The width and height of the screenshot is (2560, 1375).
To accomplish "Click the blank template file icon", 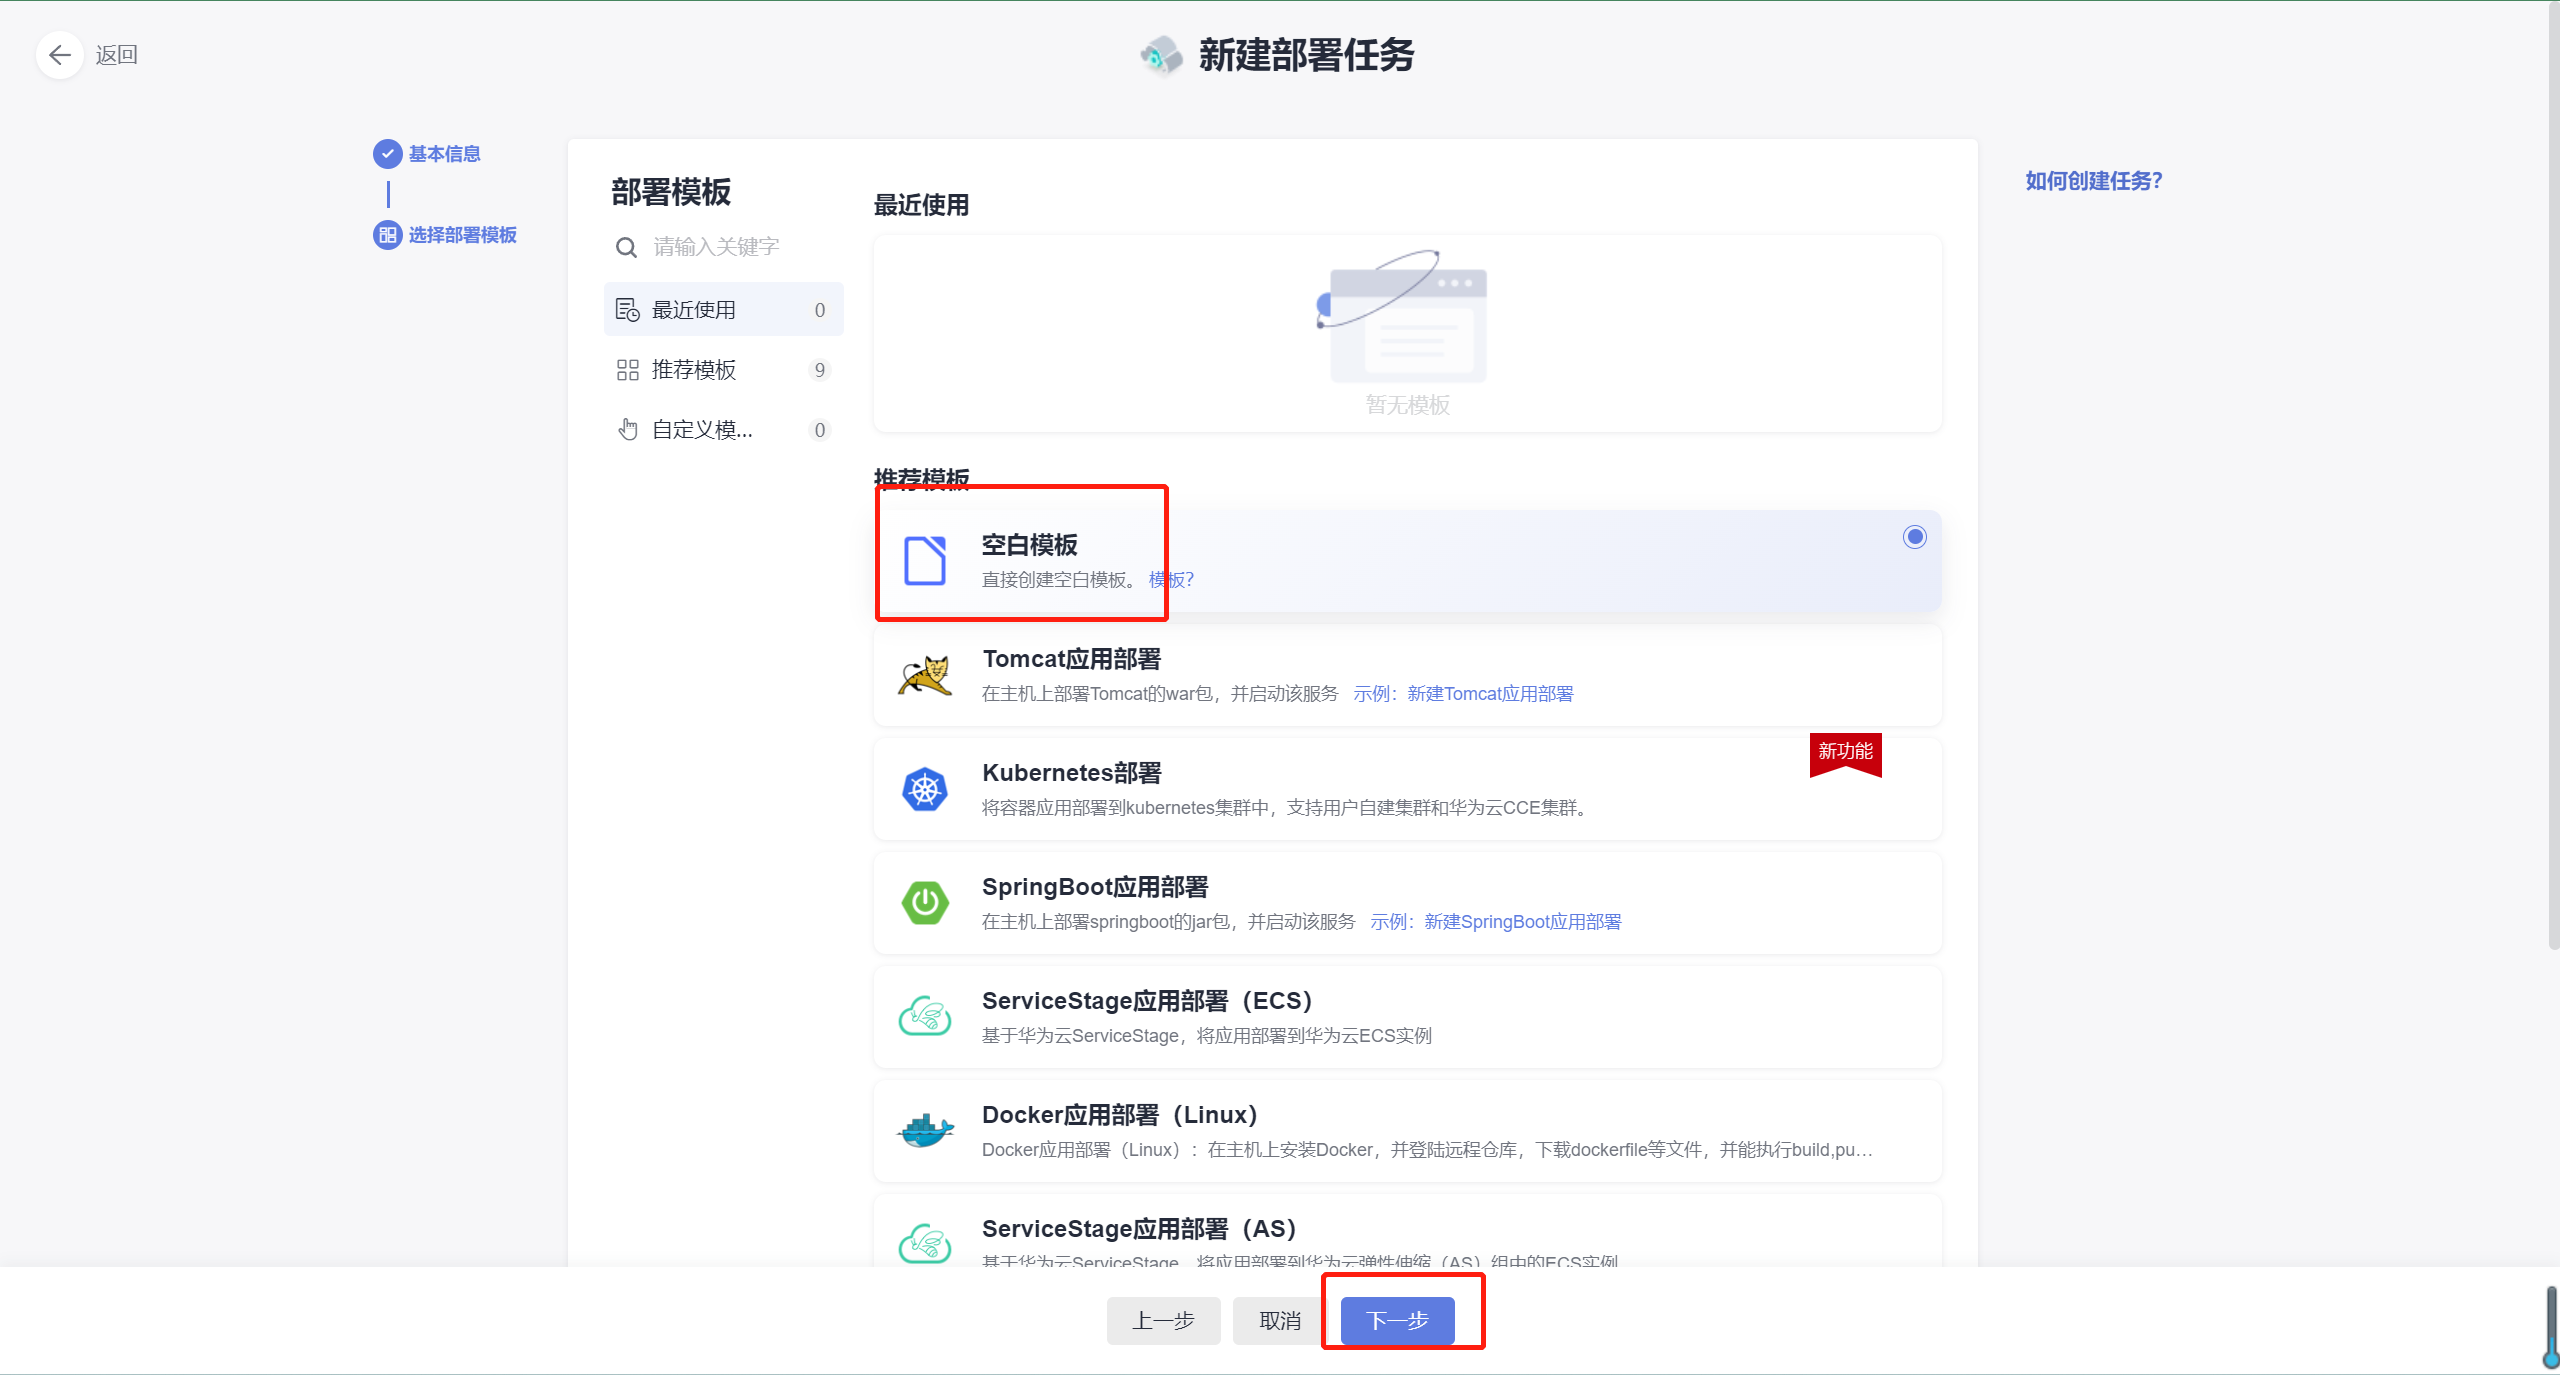I will 925,561.
